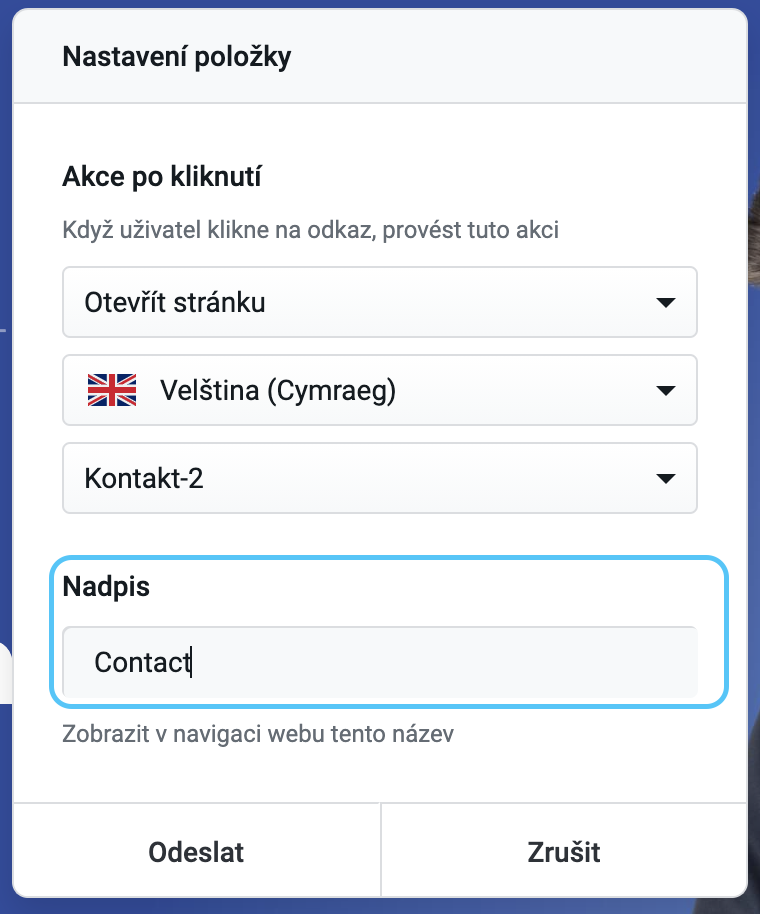
Task: Click the arrow icon on Otevřít stránku dropdown
Action: point(665,303)
